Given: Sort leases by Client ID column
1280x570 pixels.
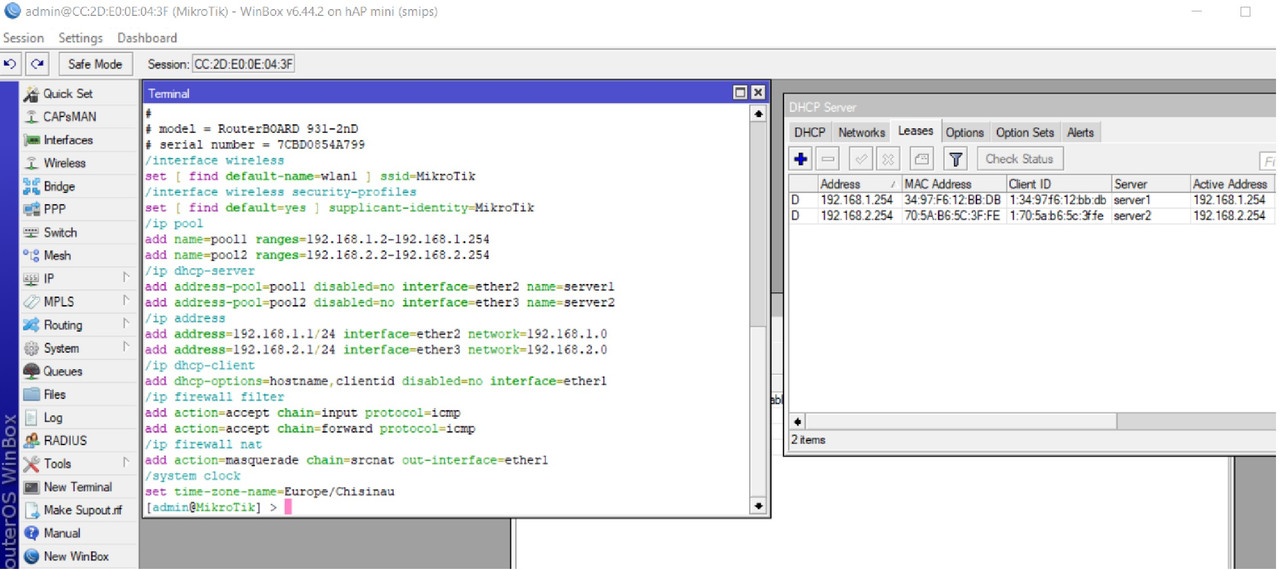Looking at the screenshot, I should 1058,184.
